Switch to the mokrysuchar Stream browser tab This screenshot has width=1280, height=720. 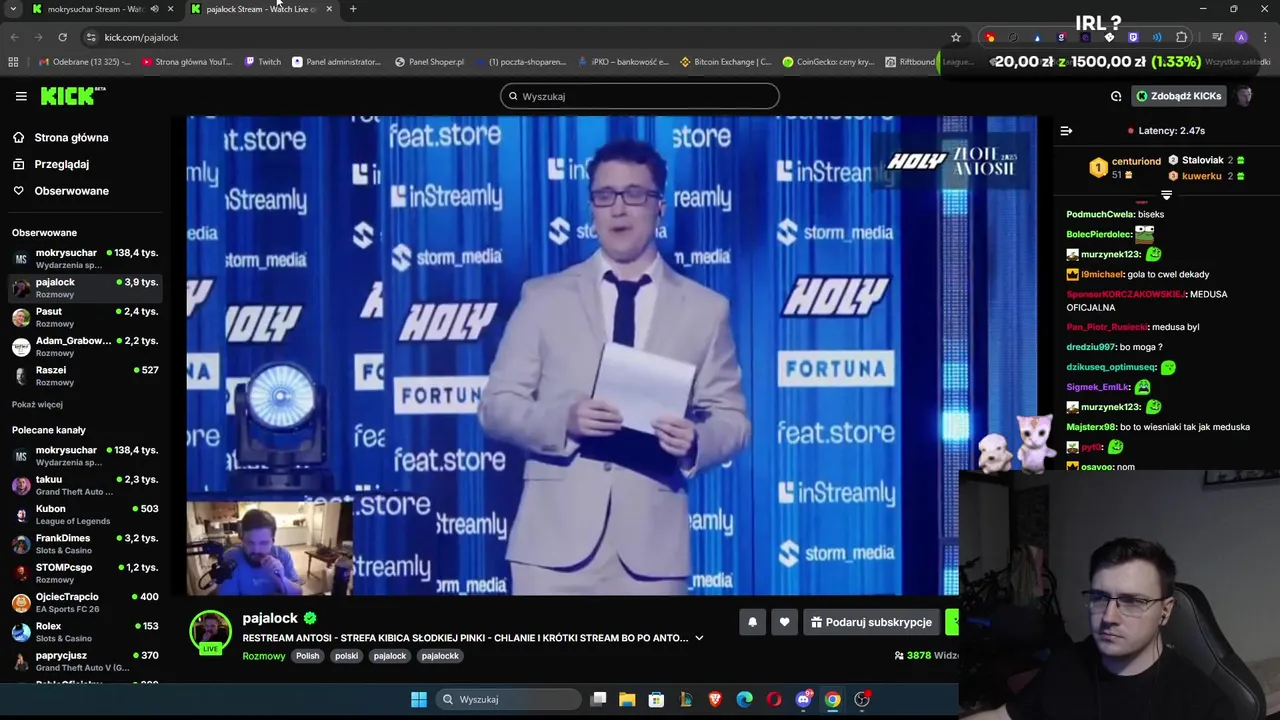(x=95, y=9)
